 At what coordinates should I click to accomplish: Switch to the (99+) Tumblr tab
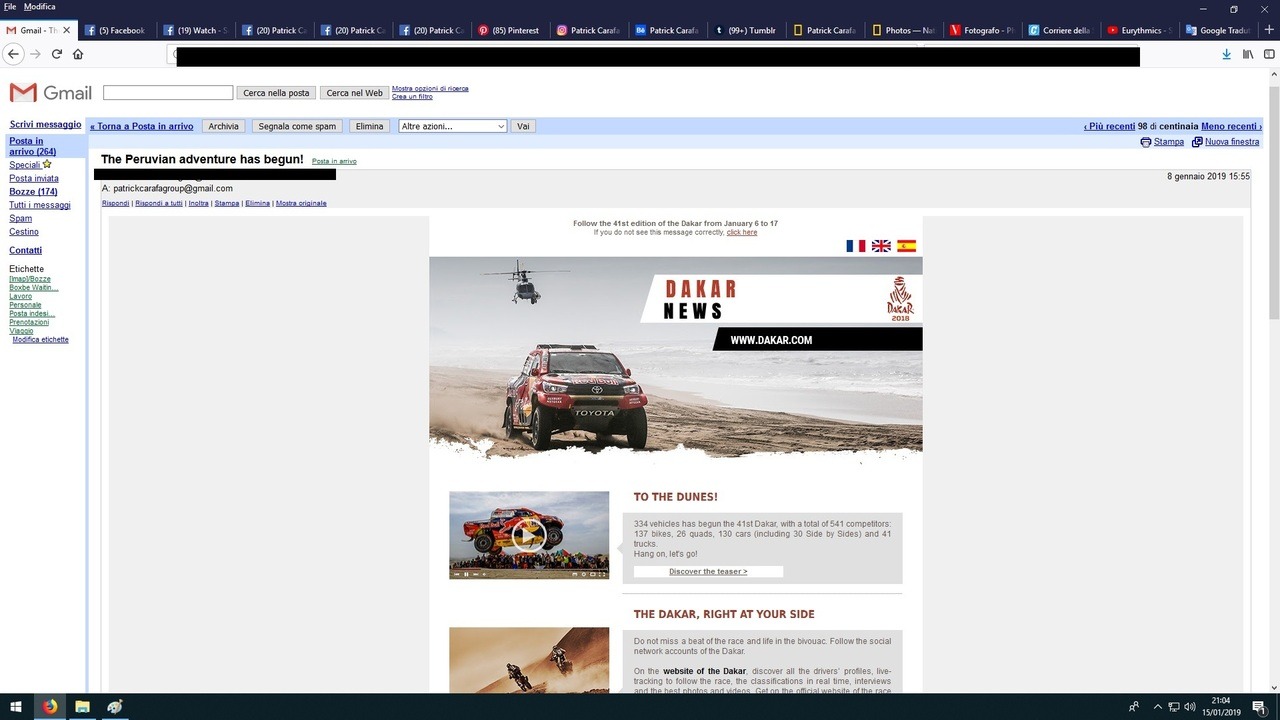747,30
